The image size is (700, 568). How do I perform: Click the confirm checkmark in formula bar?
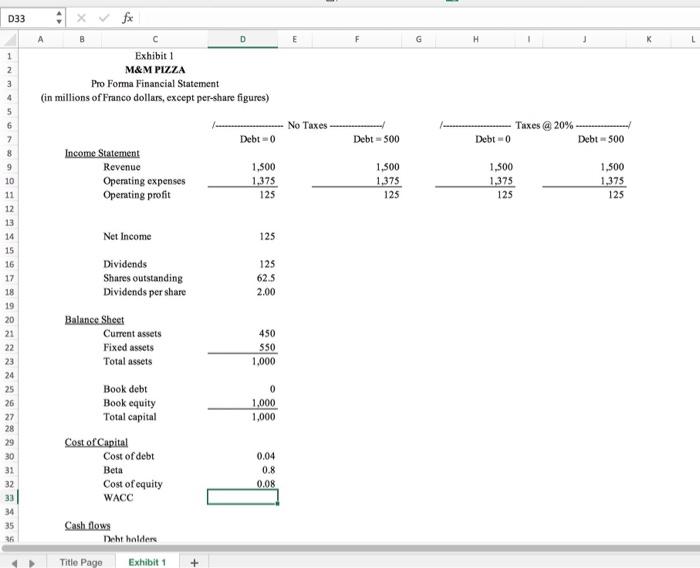(x=104, y=18)
